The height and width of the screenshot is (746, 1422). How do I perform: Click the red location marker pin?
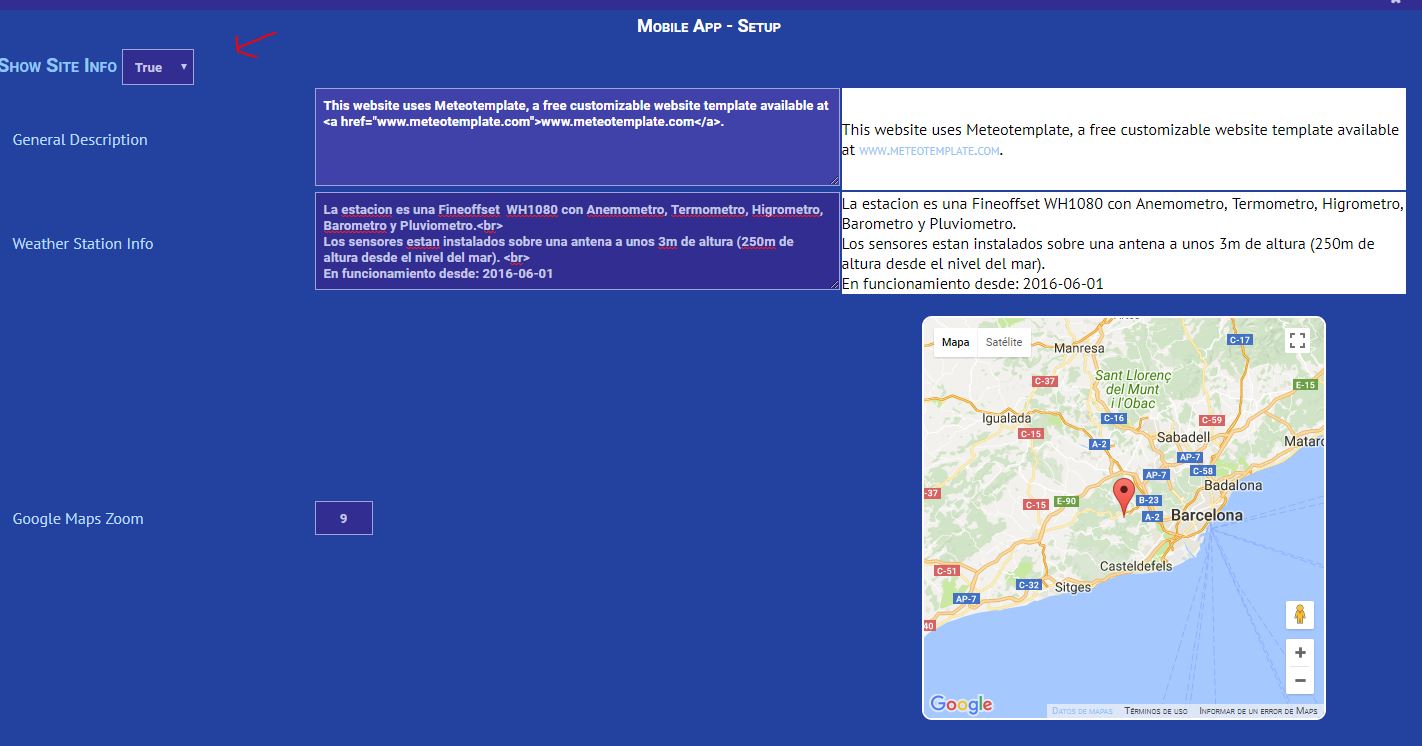(1124, 496)
